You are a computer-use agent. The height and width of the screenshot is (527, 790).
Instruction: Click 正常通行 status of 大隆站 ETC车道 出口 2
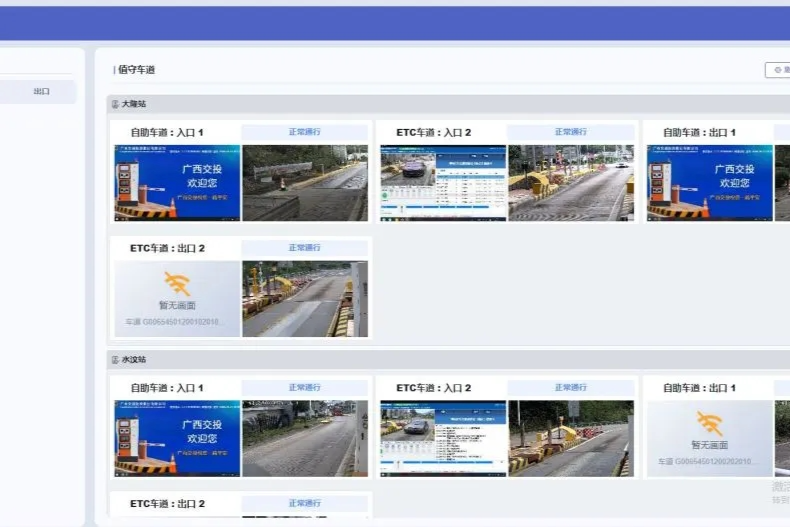[x=305, y=248]
